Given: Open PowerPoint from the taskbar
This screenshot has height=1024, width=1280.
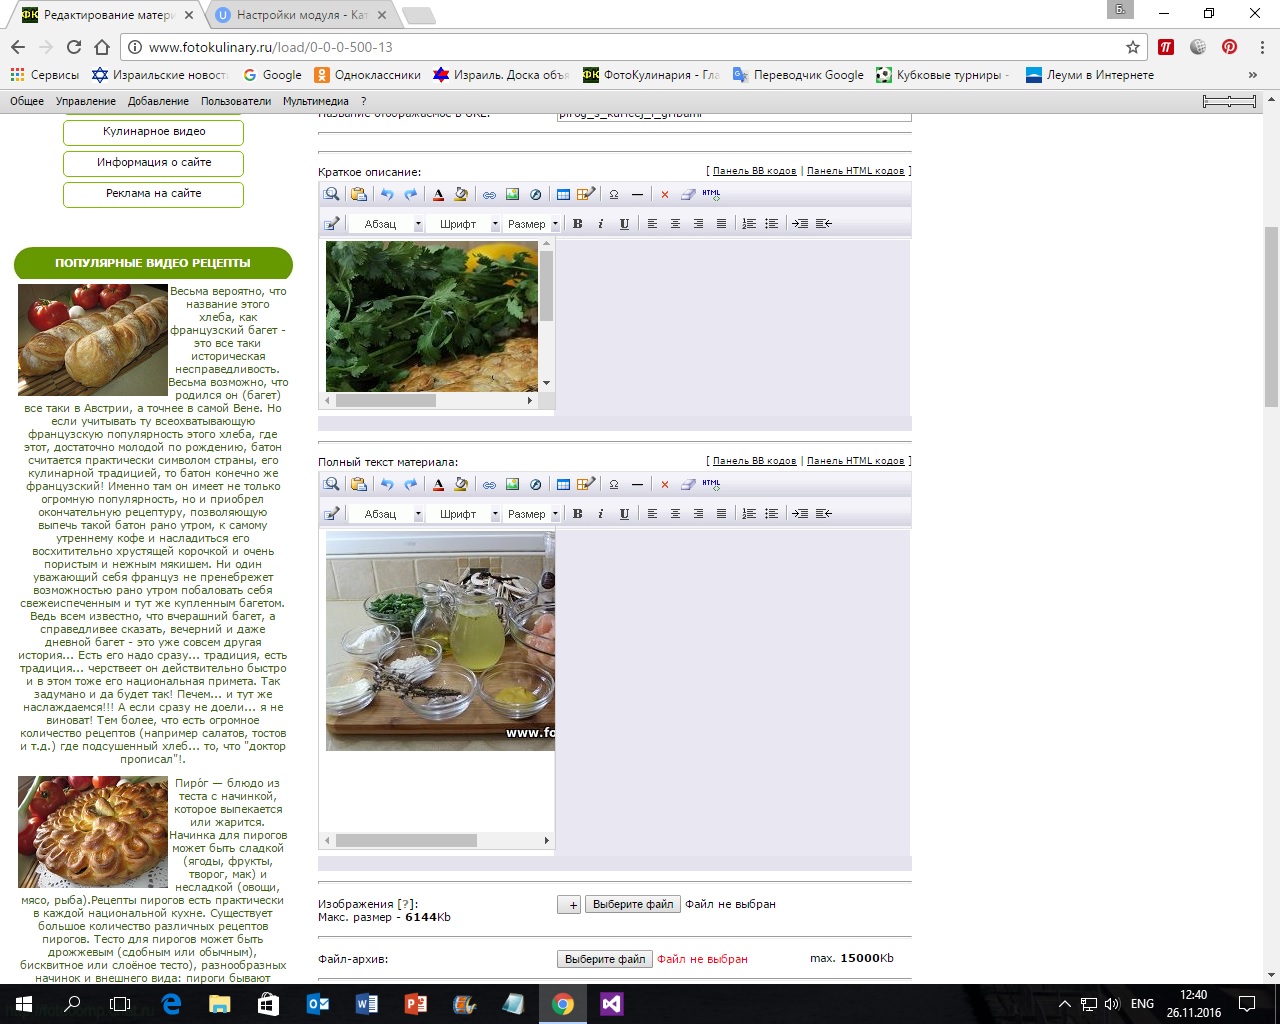Looking at the screenshot, I should click(416, 1004).
